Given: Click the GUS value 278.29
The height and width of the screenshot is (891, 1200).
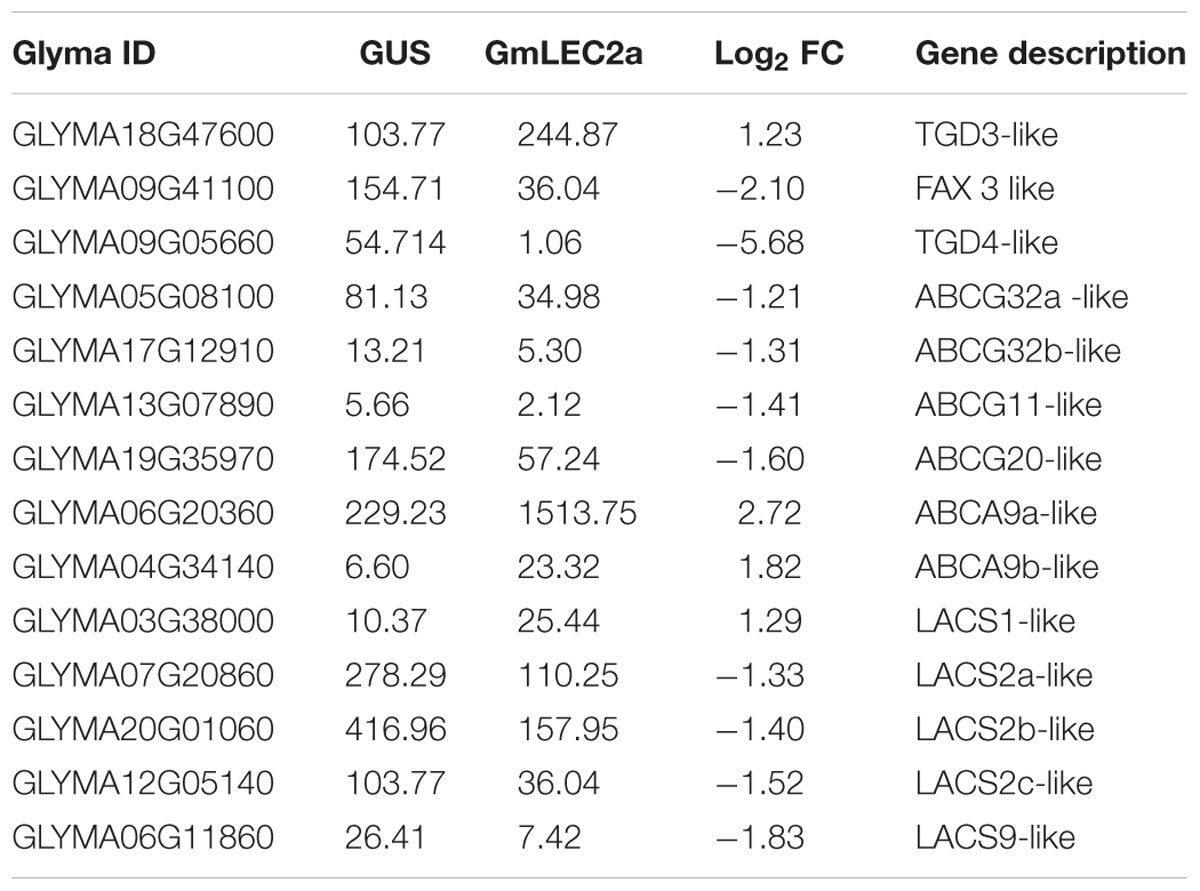Looking at the screenshot, I should click(x=396, y=675).
